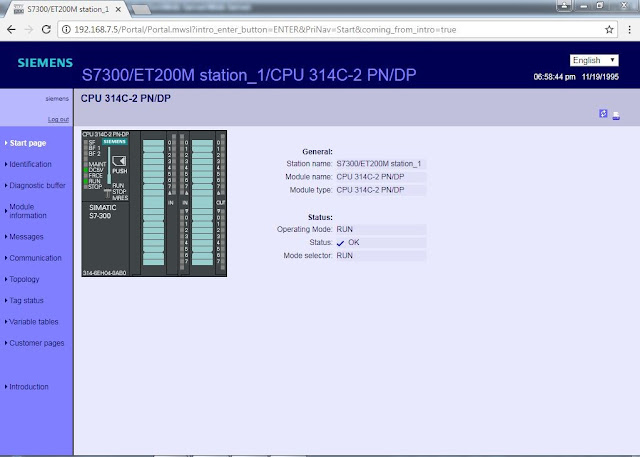The width and height of the screenshot is (640, 457).
Task: Click the Siemens logo in the header
Action: 45,62
